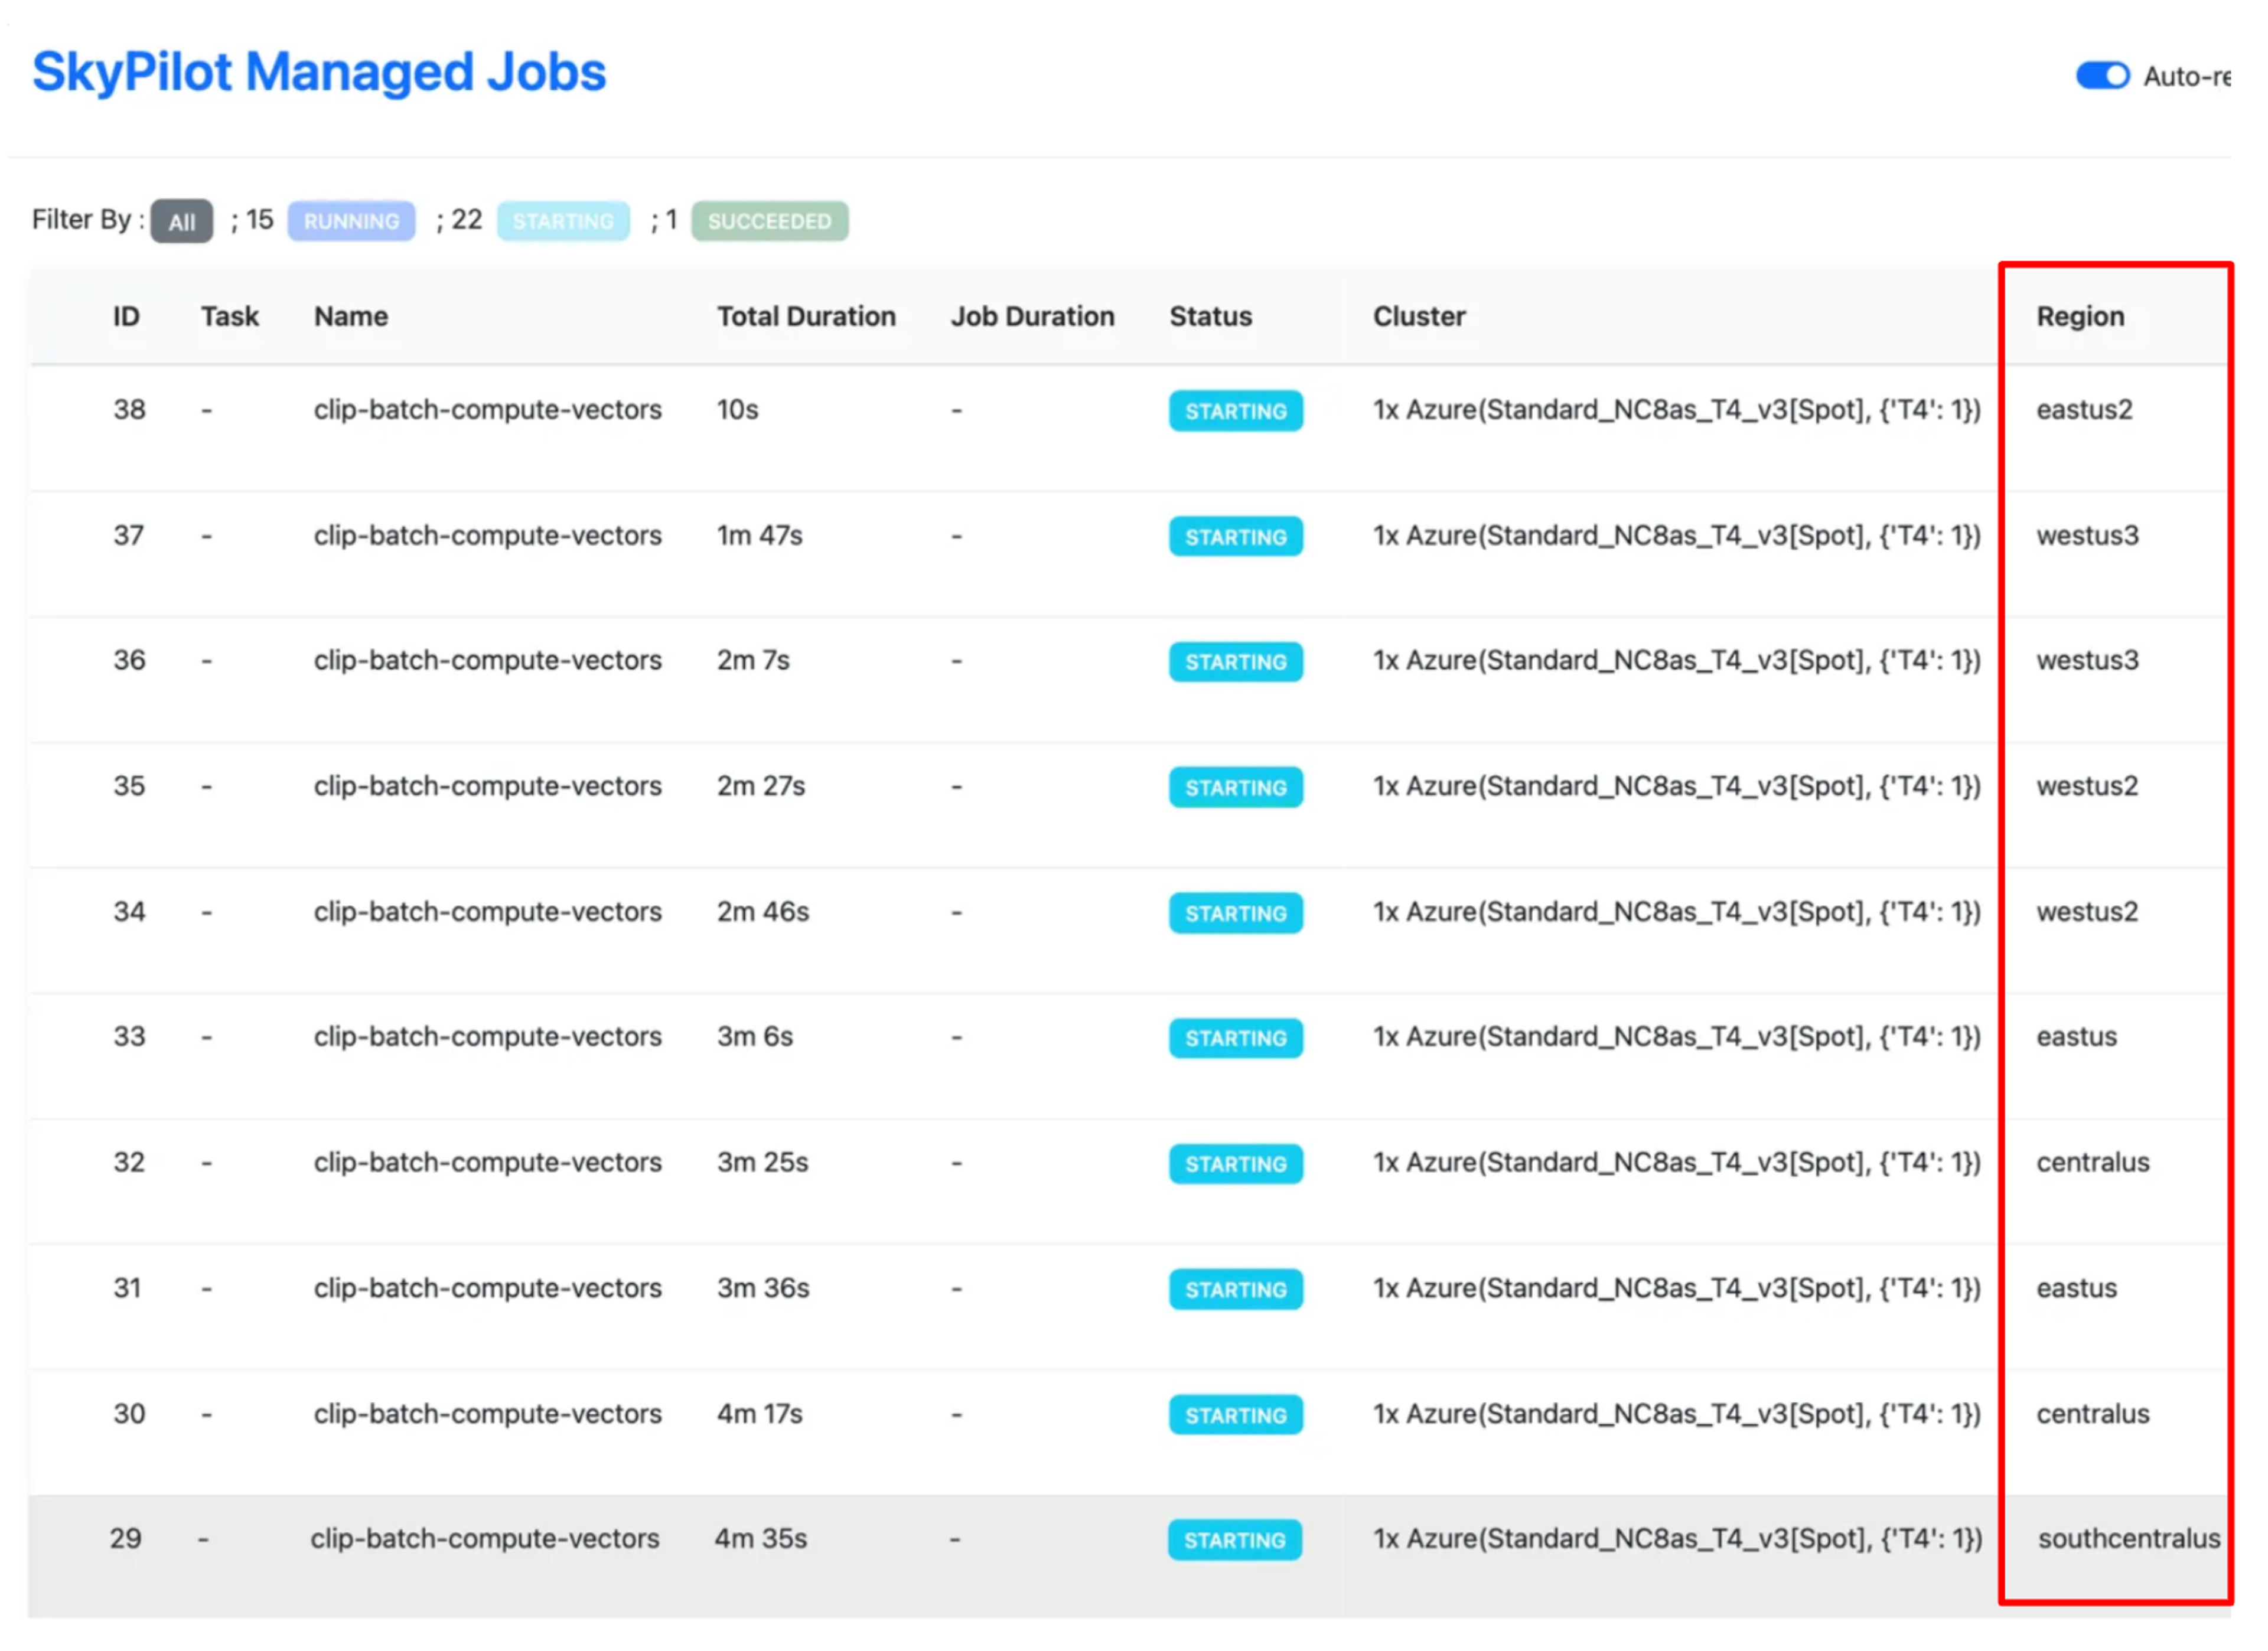Viewport: 2268px width, 1651px height.
Task: Click eastus2 region for job 38
Action: coord(2084,409)
